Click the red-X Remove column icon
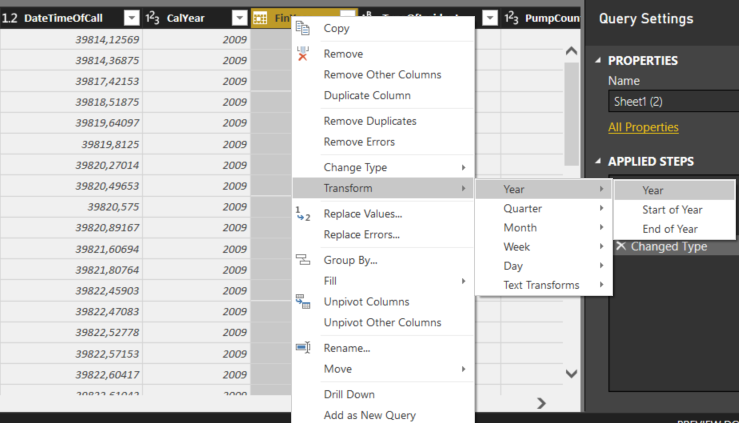 coord(303,54)
